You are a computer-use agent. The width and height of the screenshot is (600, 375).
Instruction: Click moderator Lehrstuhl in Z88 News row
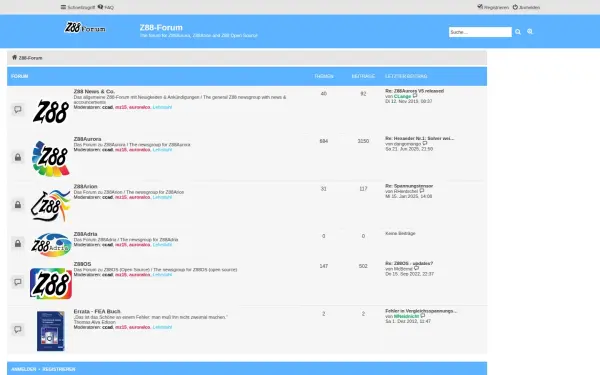coord(162,108)
